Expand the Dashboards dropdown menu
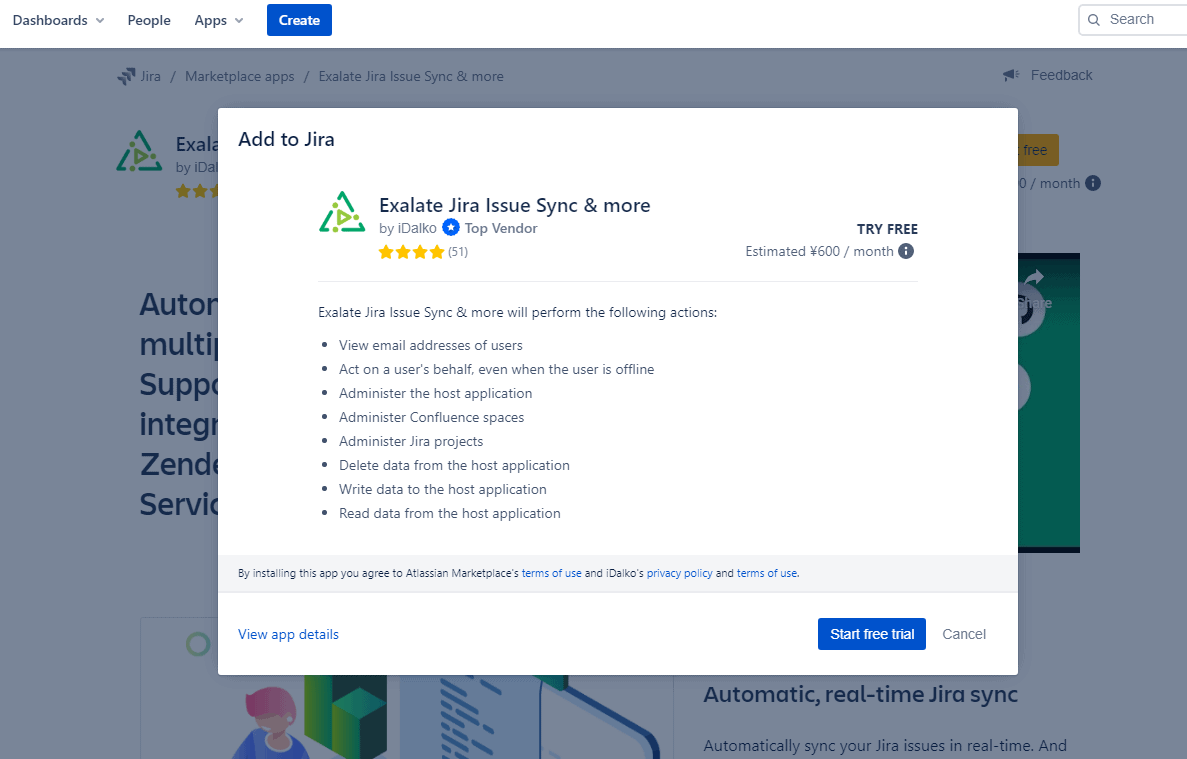Screen dimensions: 1187x759 point(58,20)
